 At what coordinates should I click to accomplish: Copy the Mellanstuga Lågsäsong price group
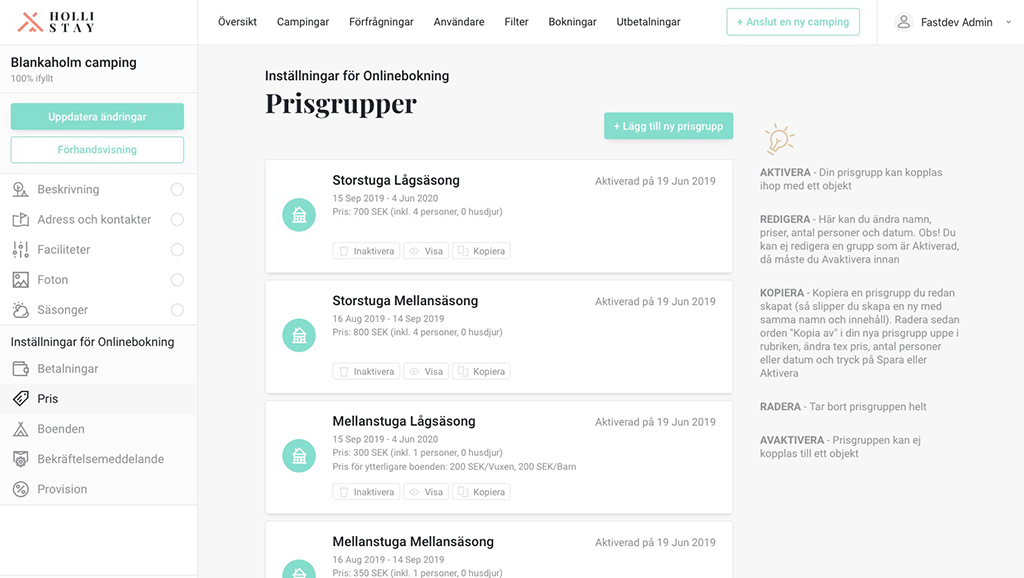481,492
